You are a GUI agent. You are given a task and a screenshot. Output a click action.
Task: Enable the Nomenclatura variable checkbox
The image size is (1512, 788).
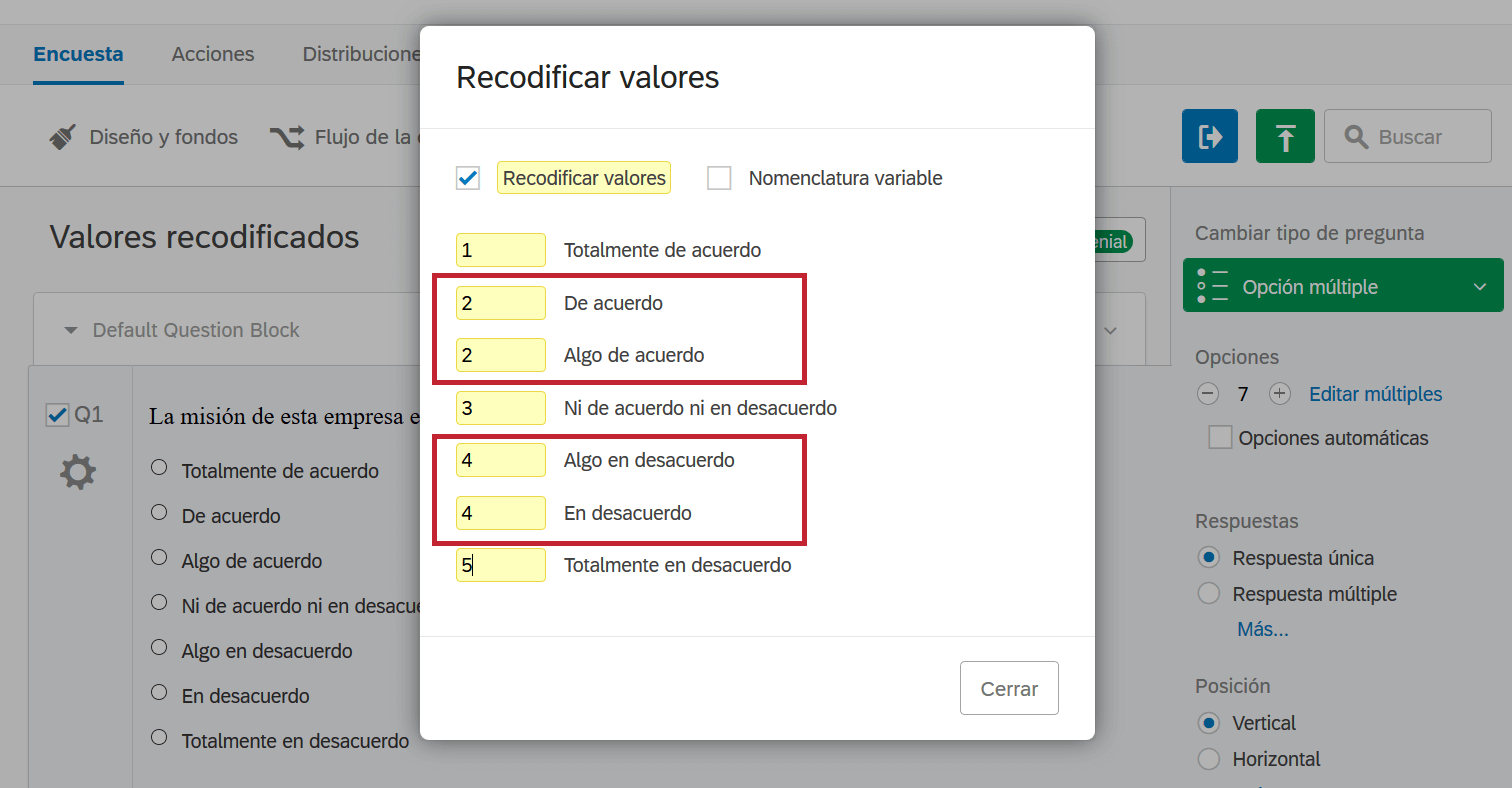click(718, 178)
